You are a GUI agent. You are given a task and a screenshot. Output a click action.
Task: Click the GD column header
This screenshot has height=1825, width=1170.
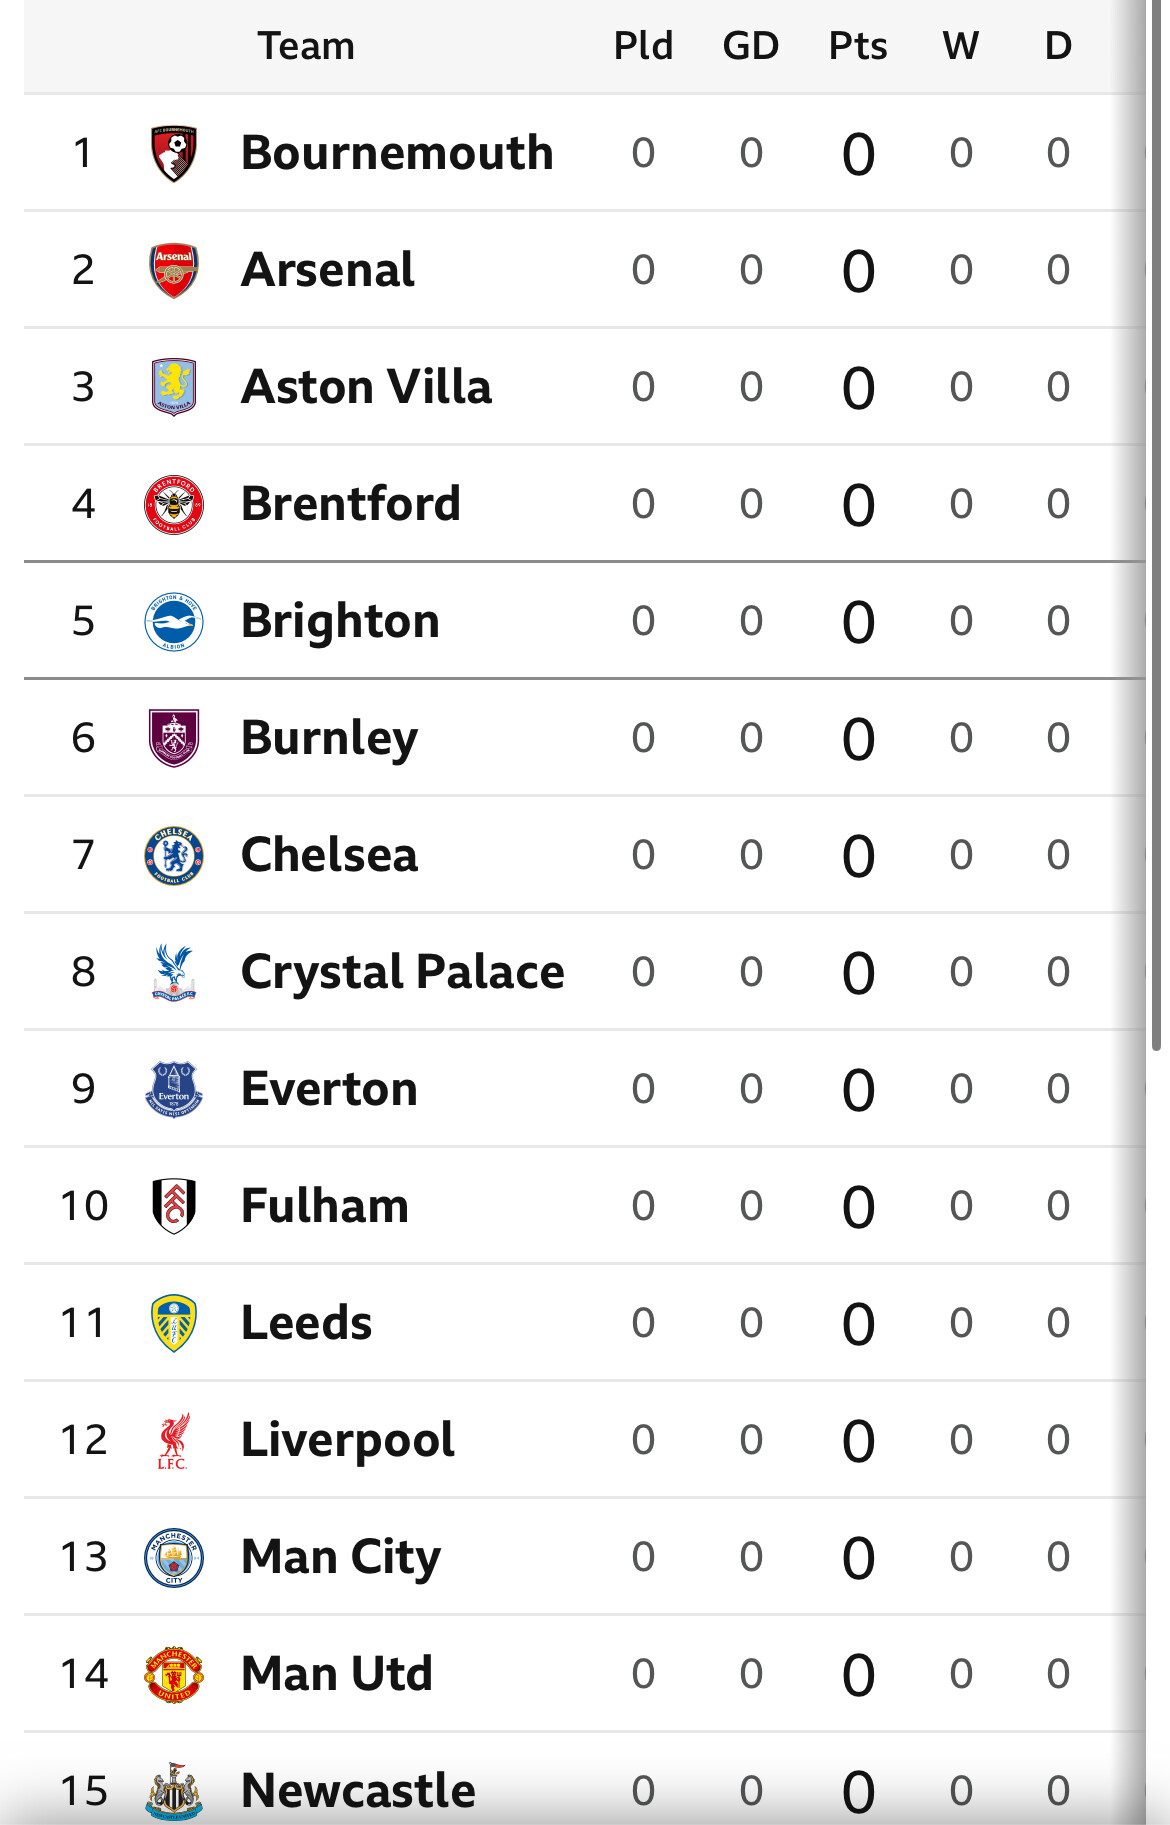point(751,46)
